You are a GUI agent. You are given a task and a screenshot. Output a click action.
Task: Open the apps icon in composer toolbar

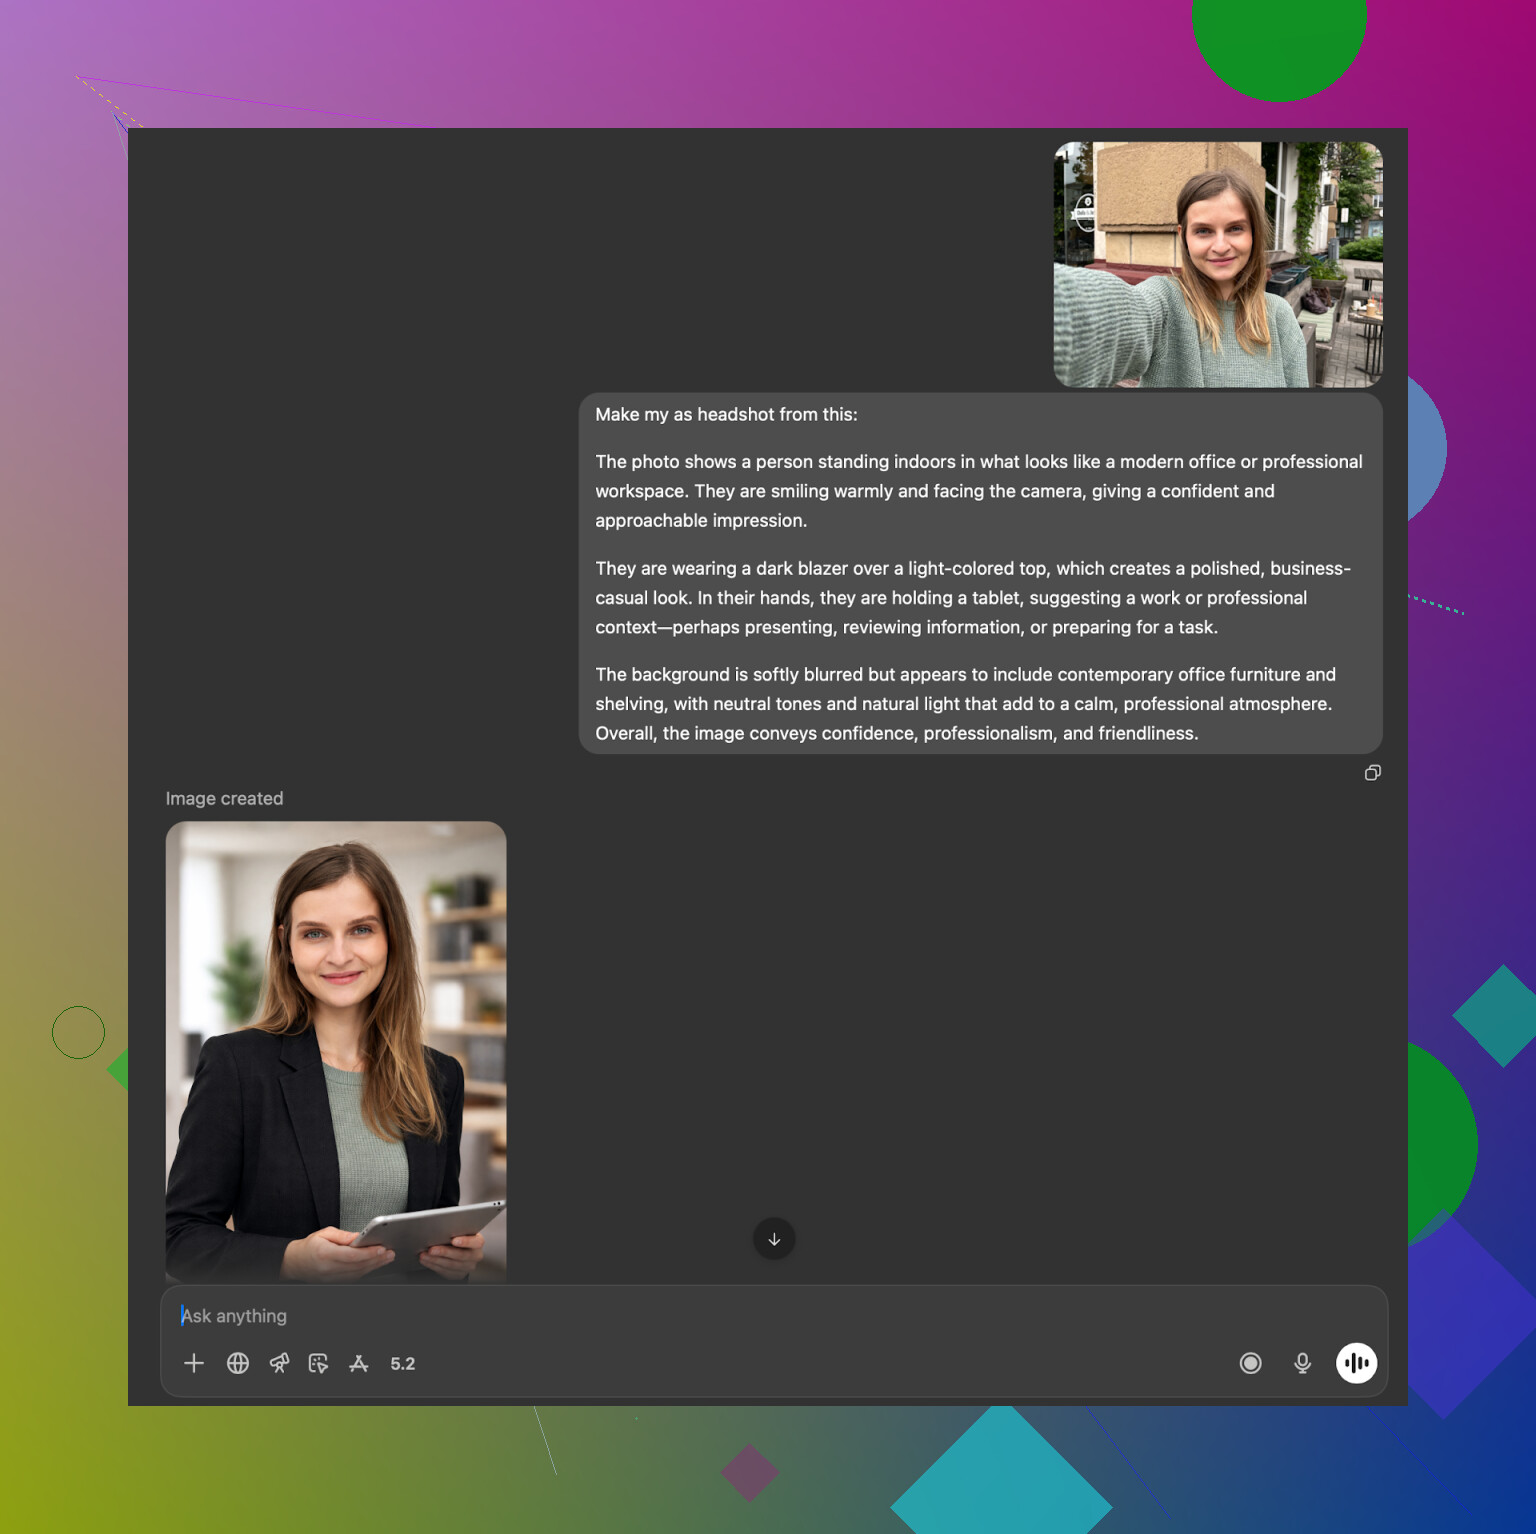coord(359,1363)
